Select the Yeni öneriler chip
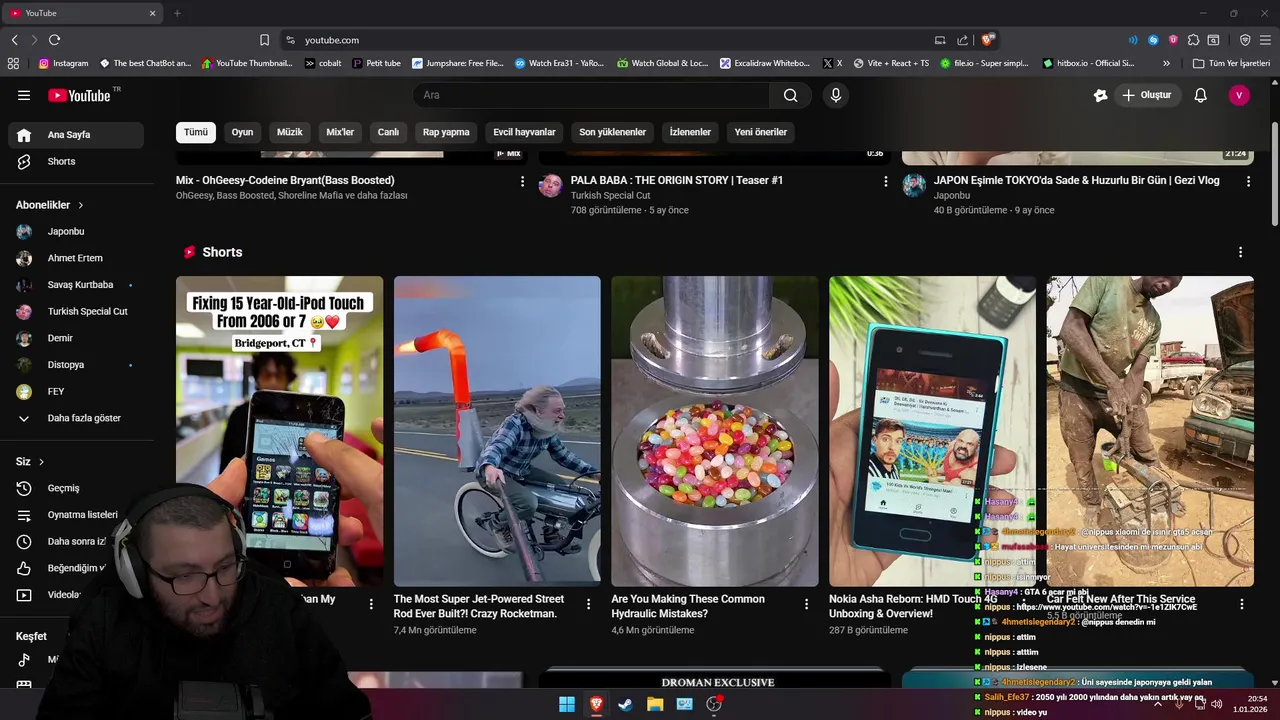The height and width of the screenshot is (720, 1280). [x=761, y=132]
